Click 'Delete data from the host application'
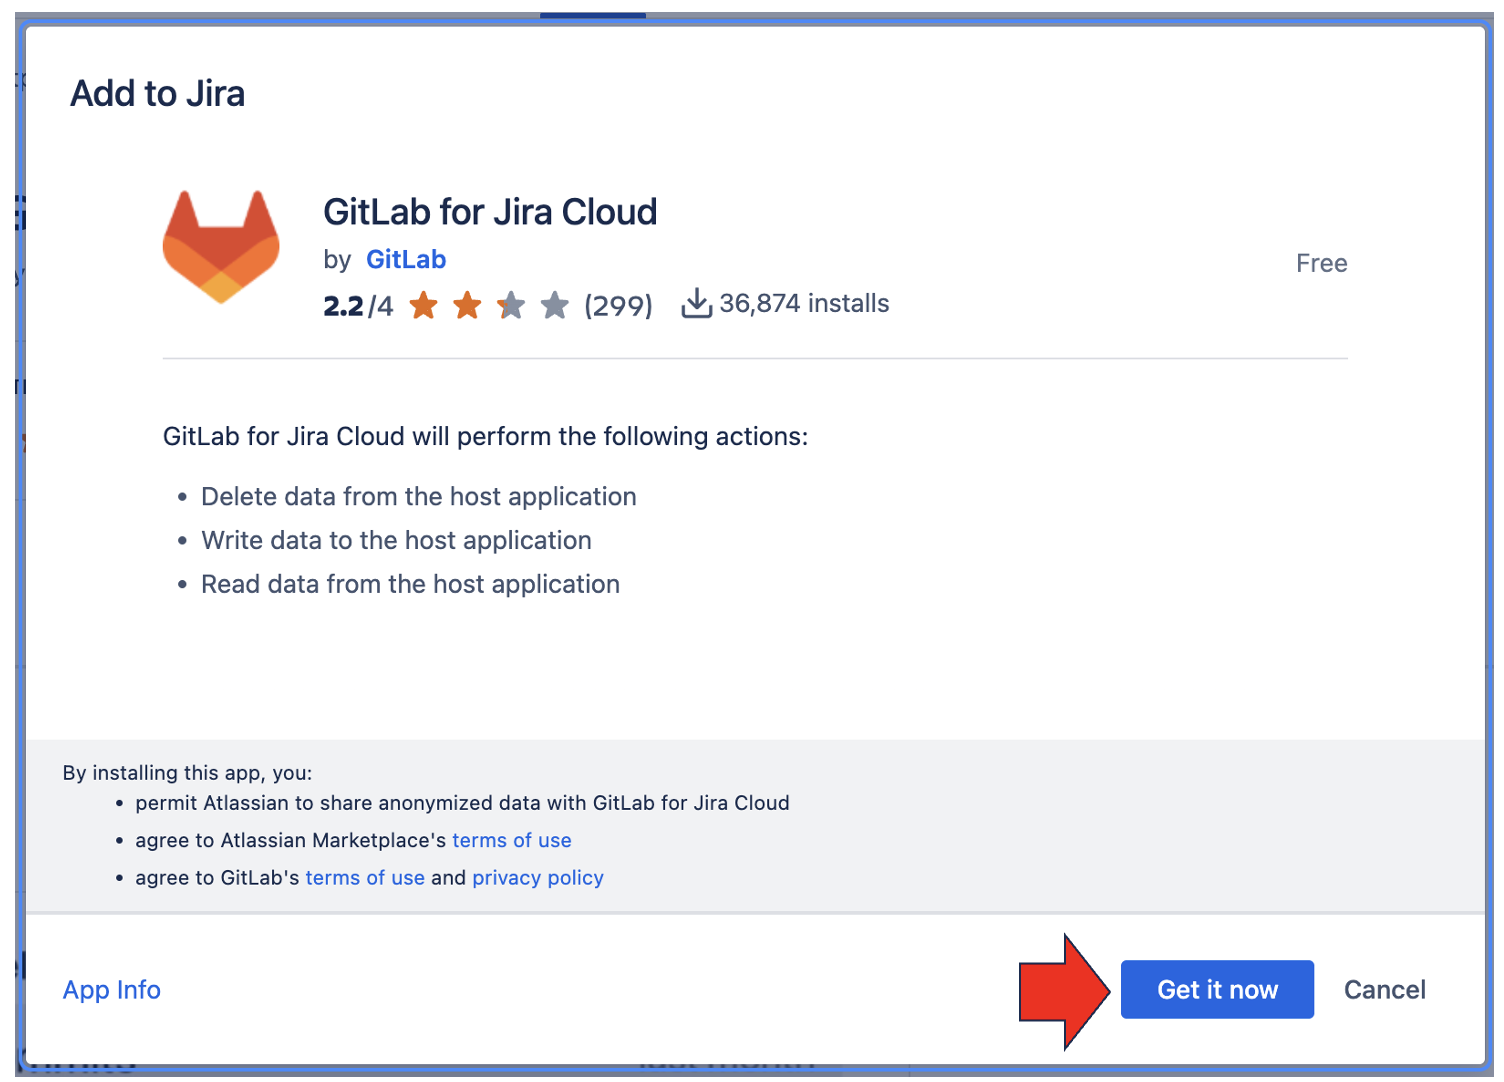Viewport: 1504px width, 1082px height. click(419, 496)
